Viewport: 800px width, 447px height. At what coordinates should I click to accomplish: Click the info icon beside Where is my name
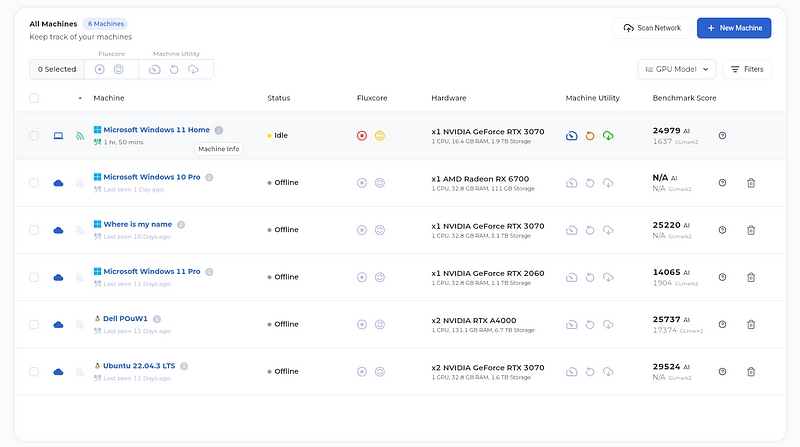coord(181,225)
